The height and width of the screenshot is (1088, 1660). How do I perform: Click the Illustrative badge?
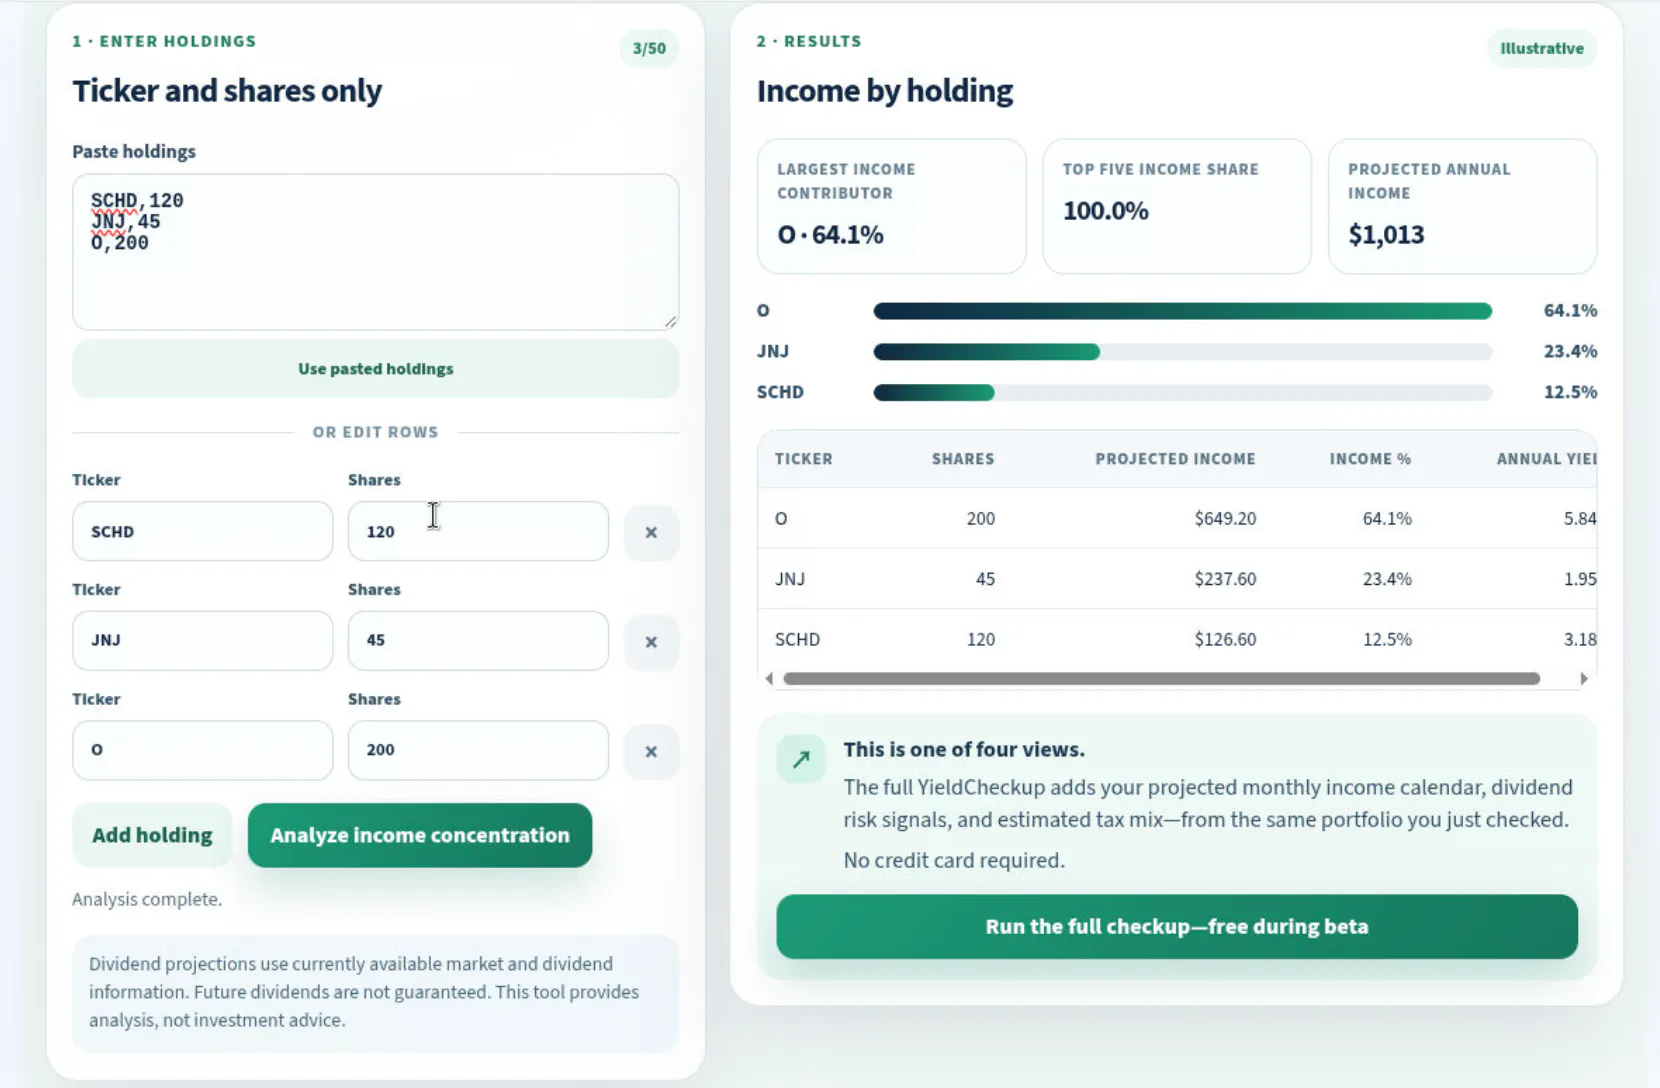point(1541,48)
